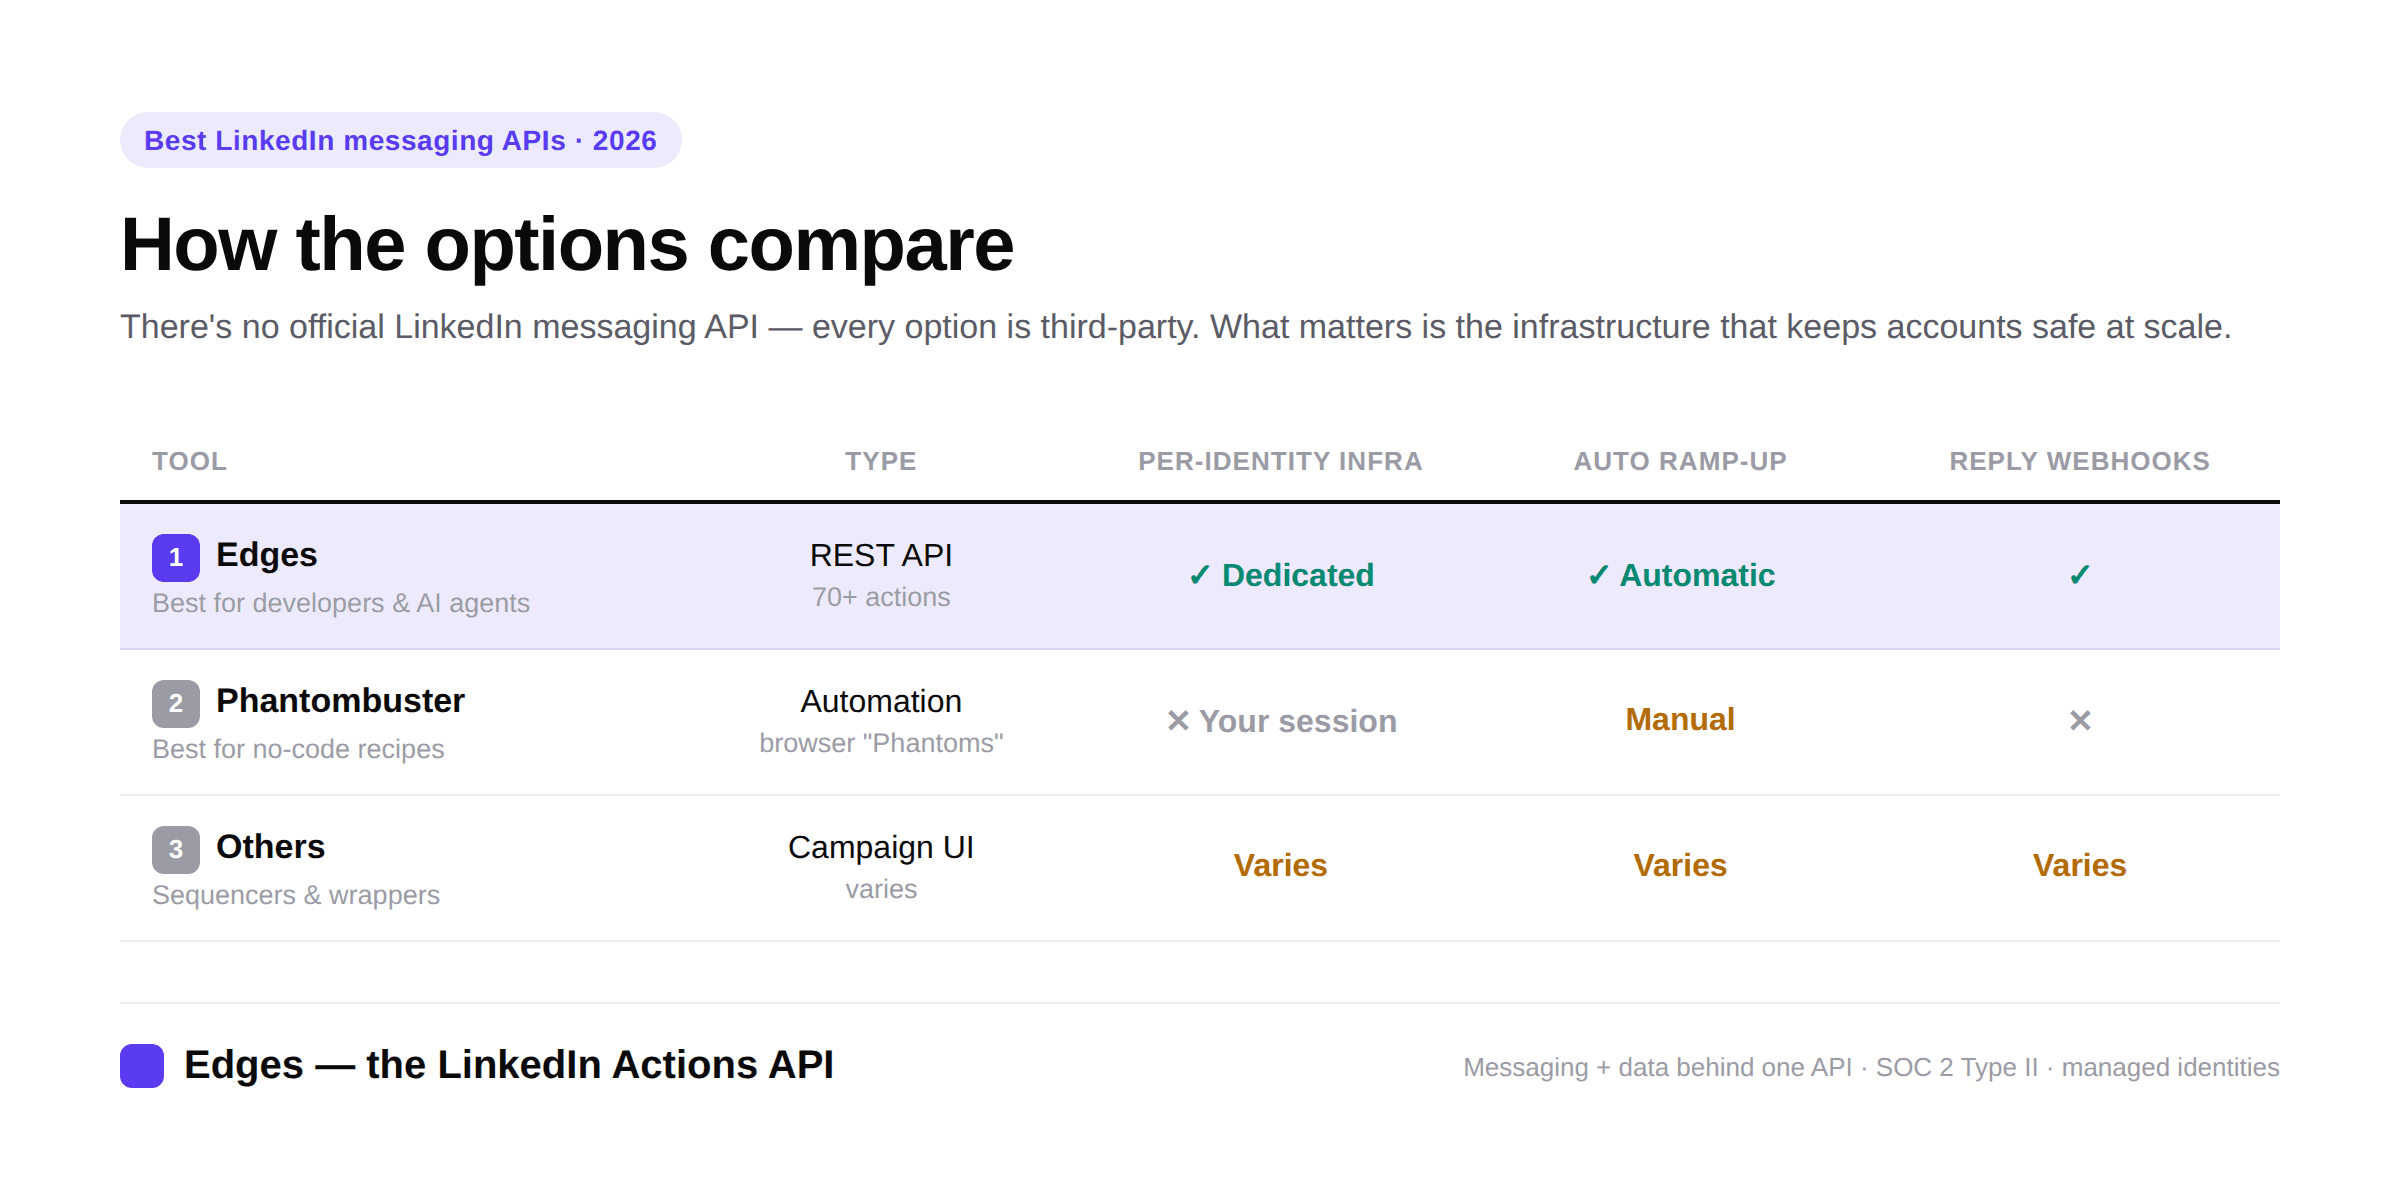Image resolution: width=2400 pixels, height=1202 pixels.
Task: Click 'Varies' in Auto Ramp-Up column
Action: pyautogui.click(x=1680, y=865)
